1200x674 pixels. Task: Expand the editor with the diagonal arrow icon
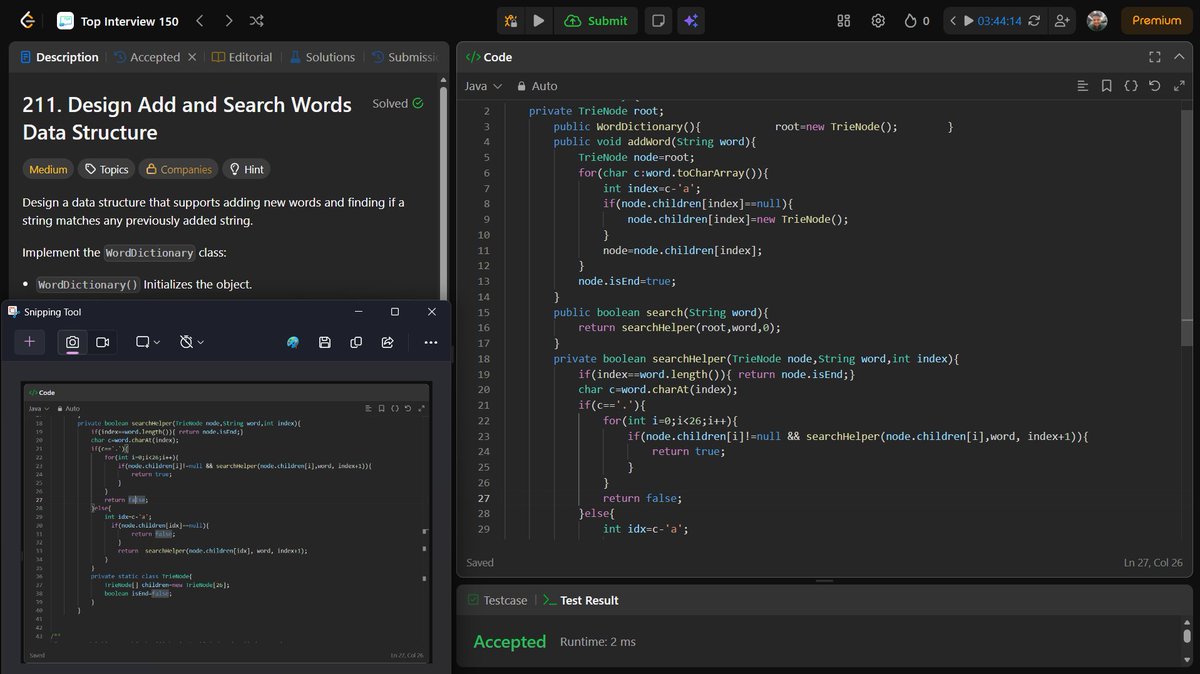coord(1178,86)
